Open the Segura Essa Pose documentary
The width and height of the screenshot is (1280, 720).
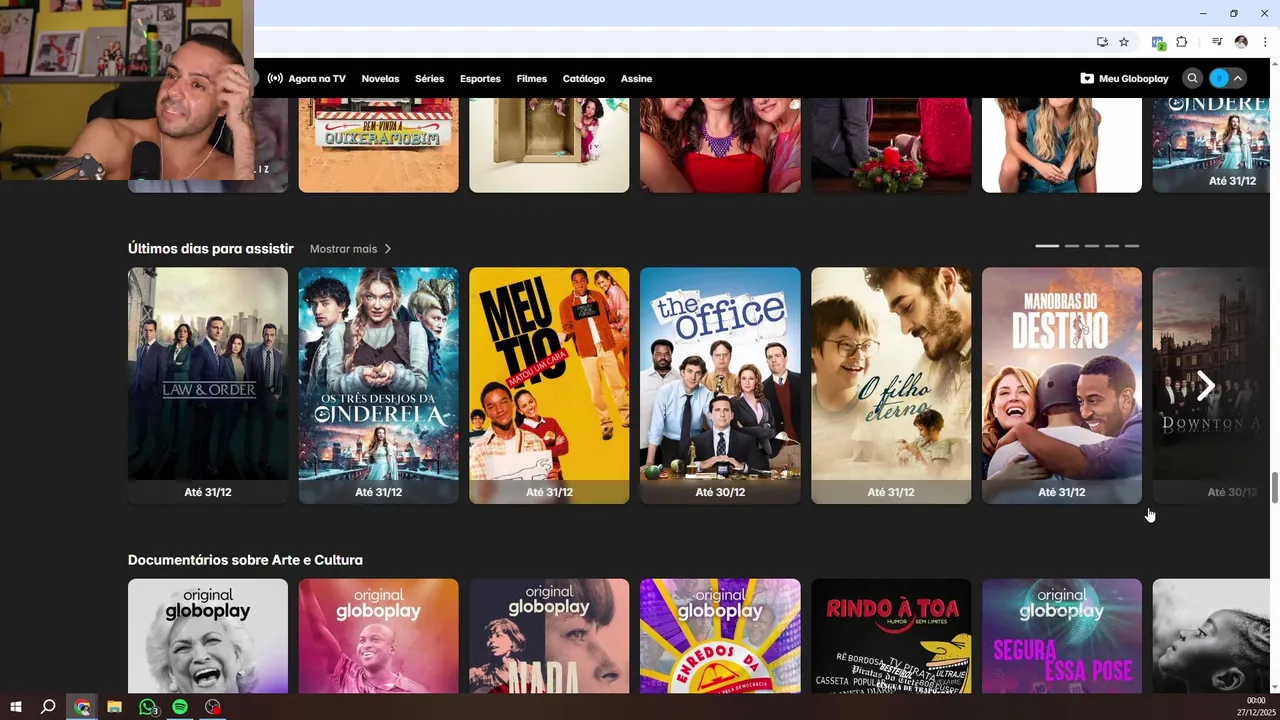point(1062,636)
